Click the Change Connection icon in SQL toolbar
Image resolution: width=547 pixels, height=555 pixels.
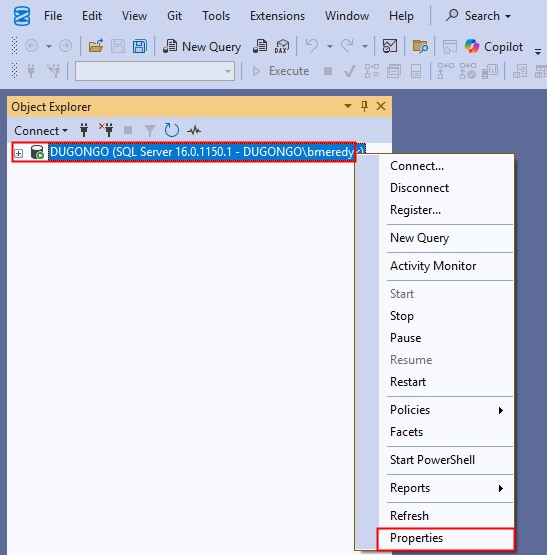coord(54,71)
